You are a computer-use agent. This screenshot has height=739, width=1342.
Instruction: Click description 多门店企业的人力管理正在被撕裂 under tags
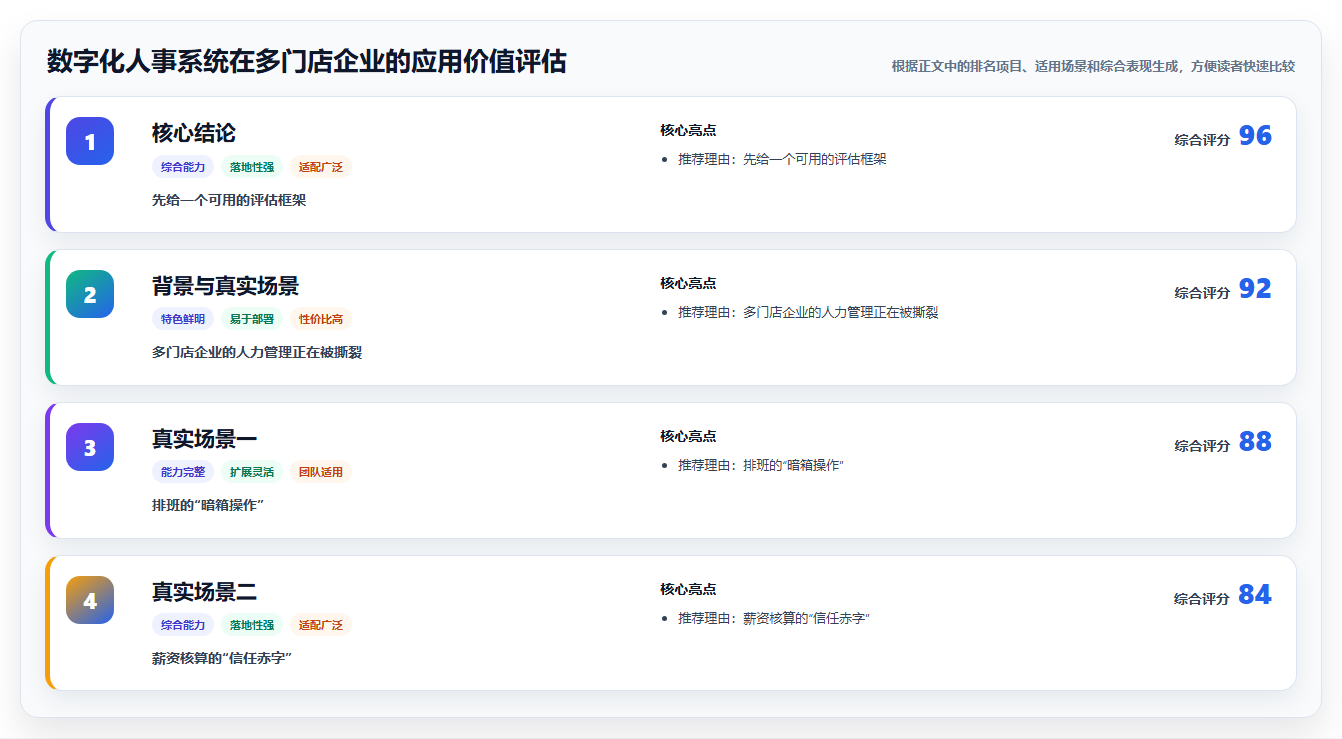coord(257,353)
